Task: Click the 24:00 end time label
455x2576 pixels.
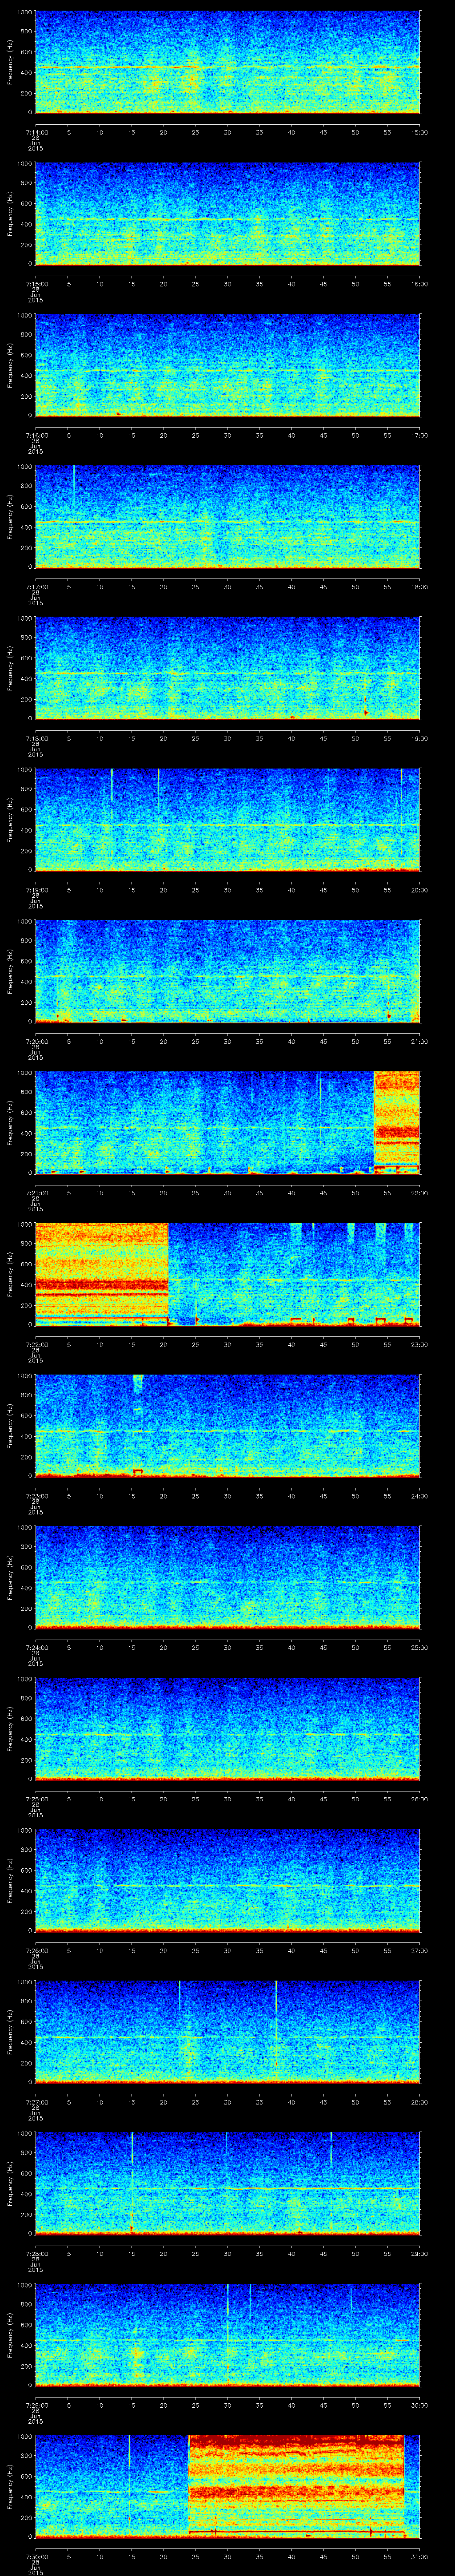Action: pos(420,1496)
